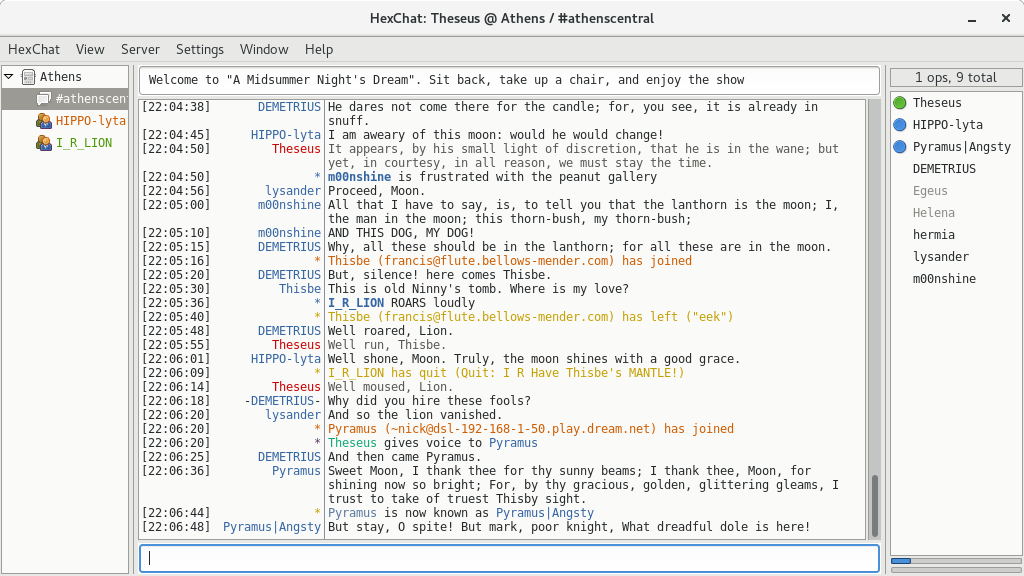Open the View menu
The width and height of the screenshot is (1024, 576).
[90, 49]
